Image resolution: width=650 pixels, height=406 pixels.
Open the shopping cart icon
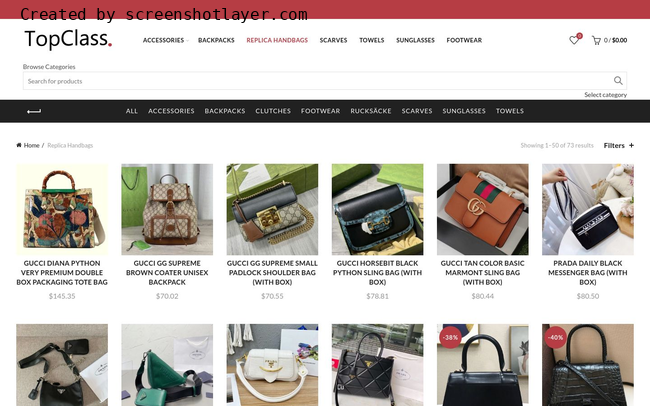(596, 40)
